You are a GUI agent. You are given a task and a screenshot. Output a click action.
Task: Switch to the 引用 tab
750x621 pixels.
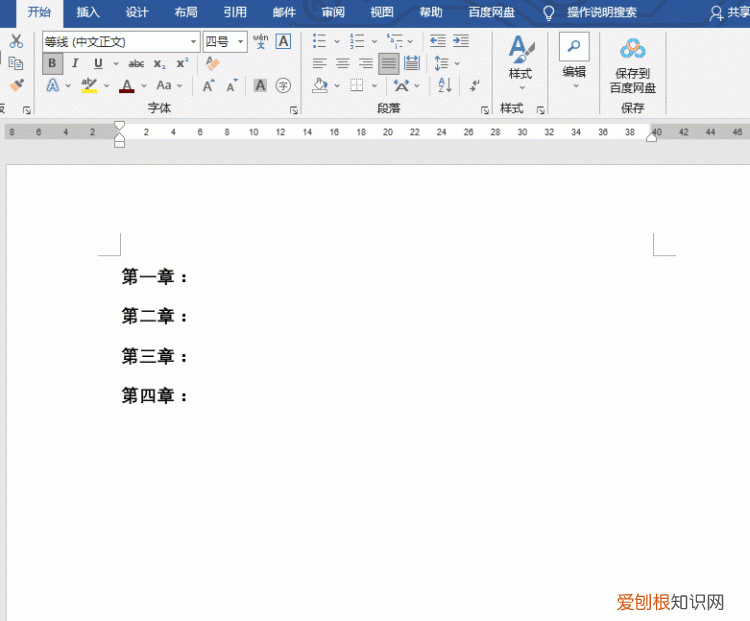[235, 12]
